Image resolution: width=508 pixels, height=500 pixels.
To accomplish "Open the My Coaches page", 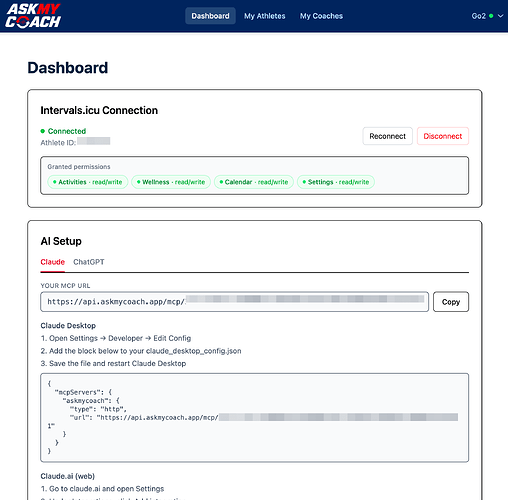I will (x=321, y=16).
